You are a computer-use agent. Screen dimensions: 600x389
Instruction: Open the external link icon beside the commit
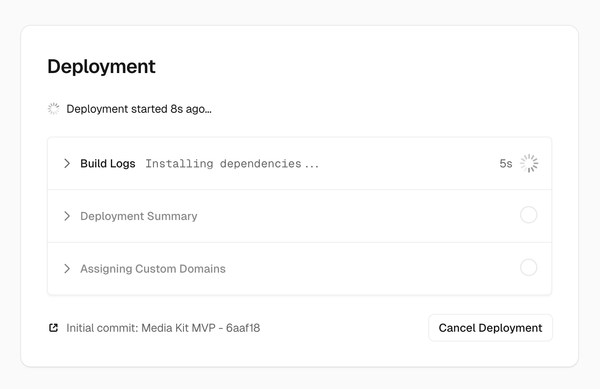(x=54, y=328)
